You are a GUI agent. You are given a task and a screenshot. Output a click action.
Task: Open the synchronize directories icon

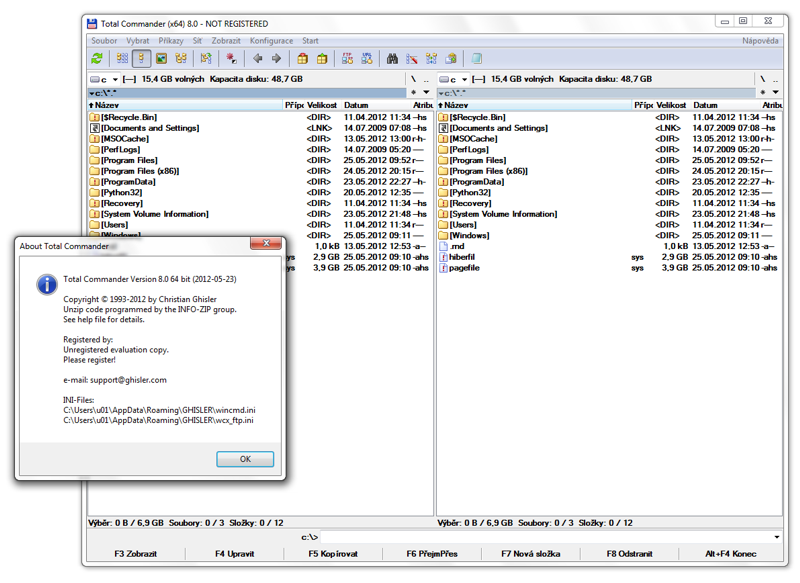pos(431,59)
